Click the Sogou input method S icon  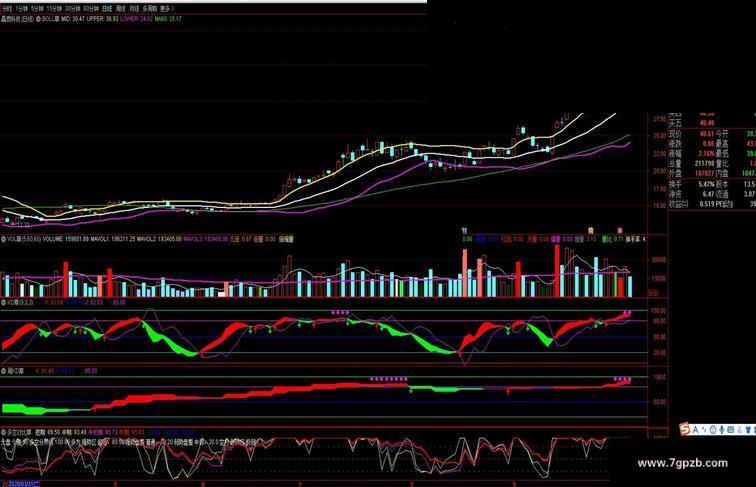pos(685,429)
